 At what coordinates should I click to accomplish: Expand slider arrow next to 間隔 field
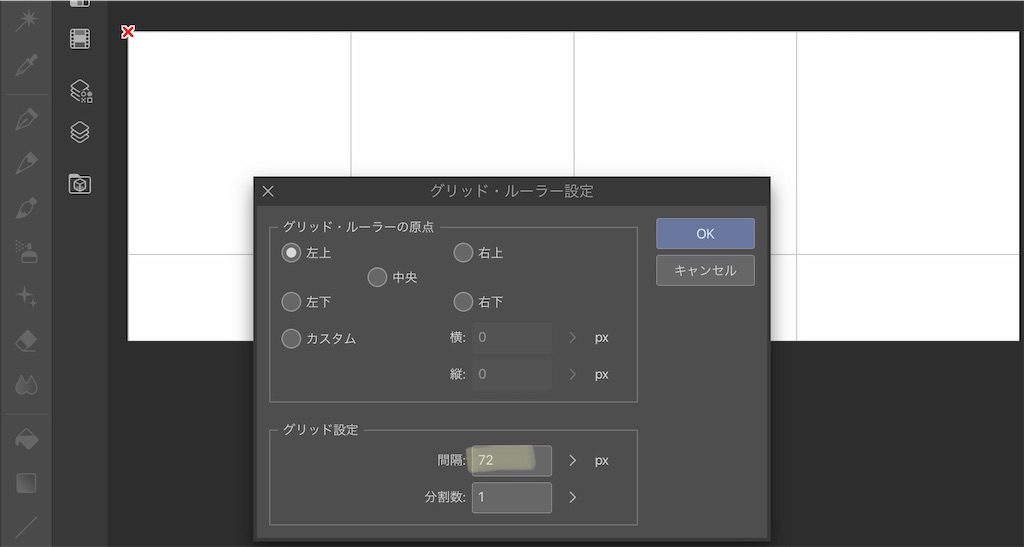(572, 460)
